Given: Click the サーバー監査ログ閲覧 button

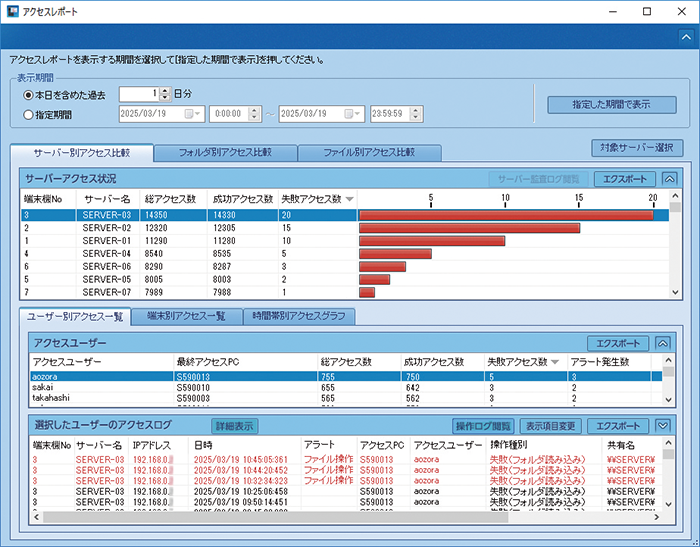Looking at the screenshot, I should coord(538,179).
